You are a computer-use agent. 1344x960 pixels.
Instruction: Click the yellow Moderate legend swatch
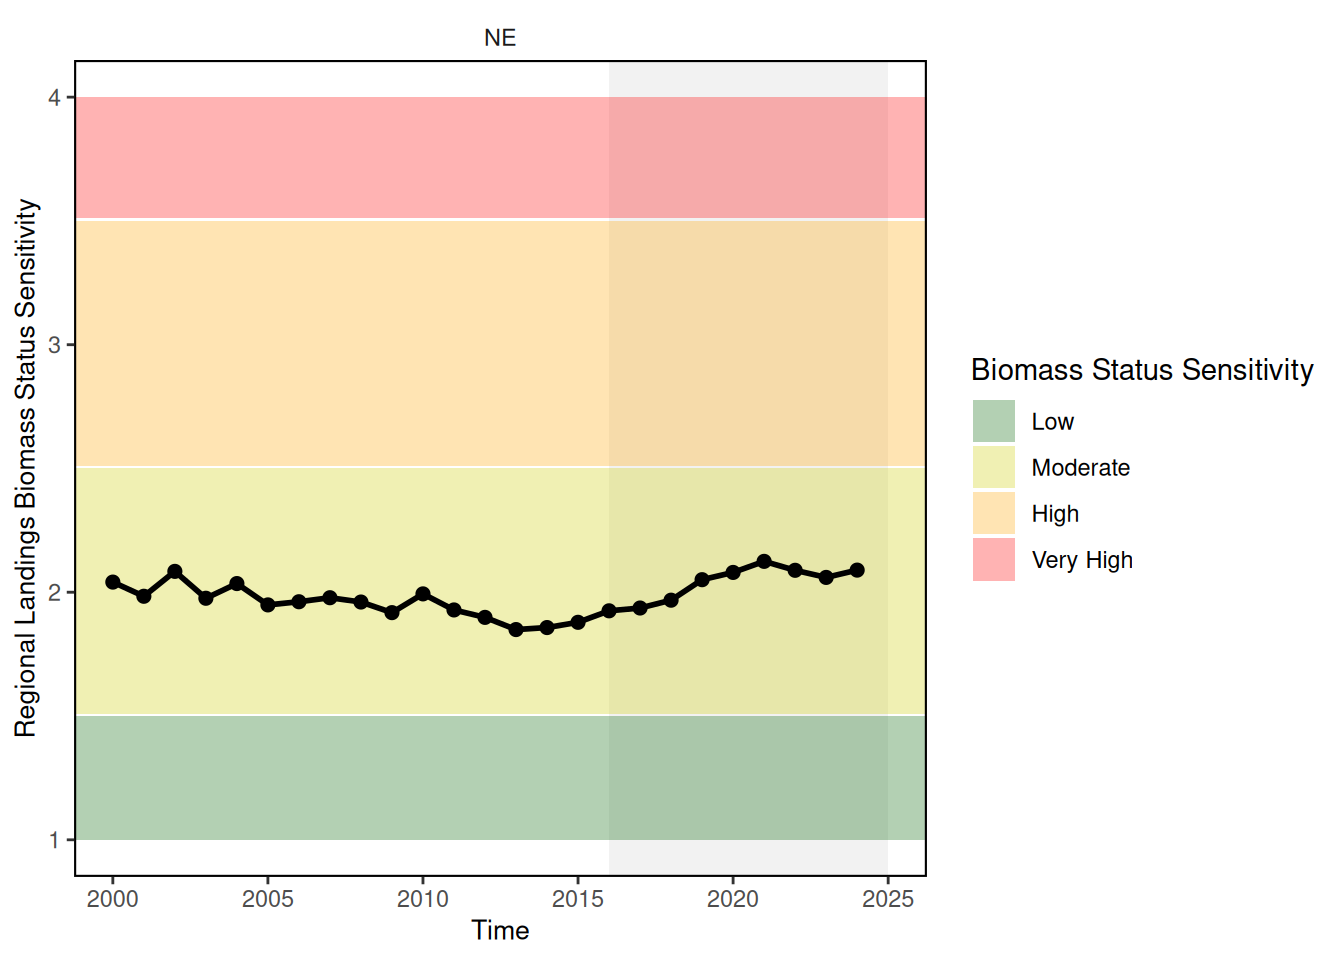click(993, 467)
